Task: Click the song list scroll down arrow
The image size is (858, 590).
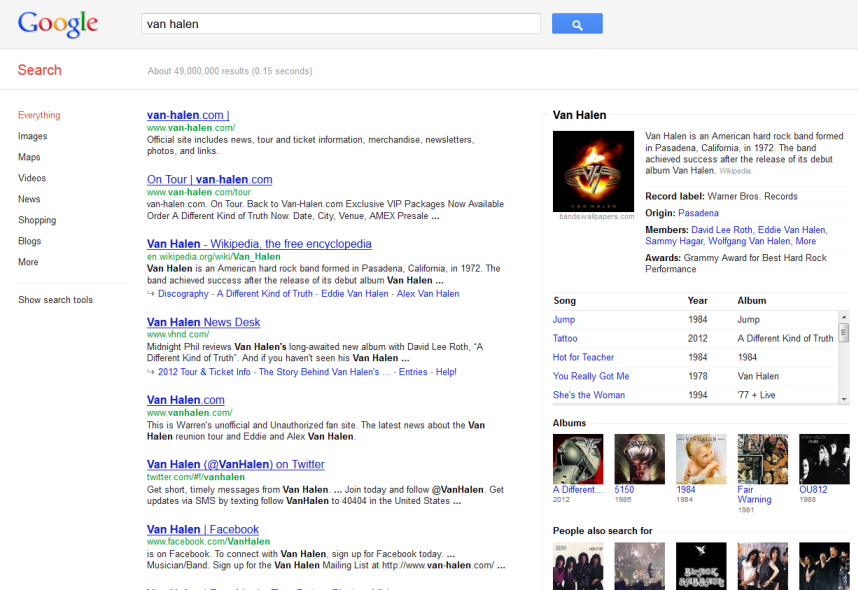Action: (844, 400)
